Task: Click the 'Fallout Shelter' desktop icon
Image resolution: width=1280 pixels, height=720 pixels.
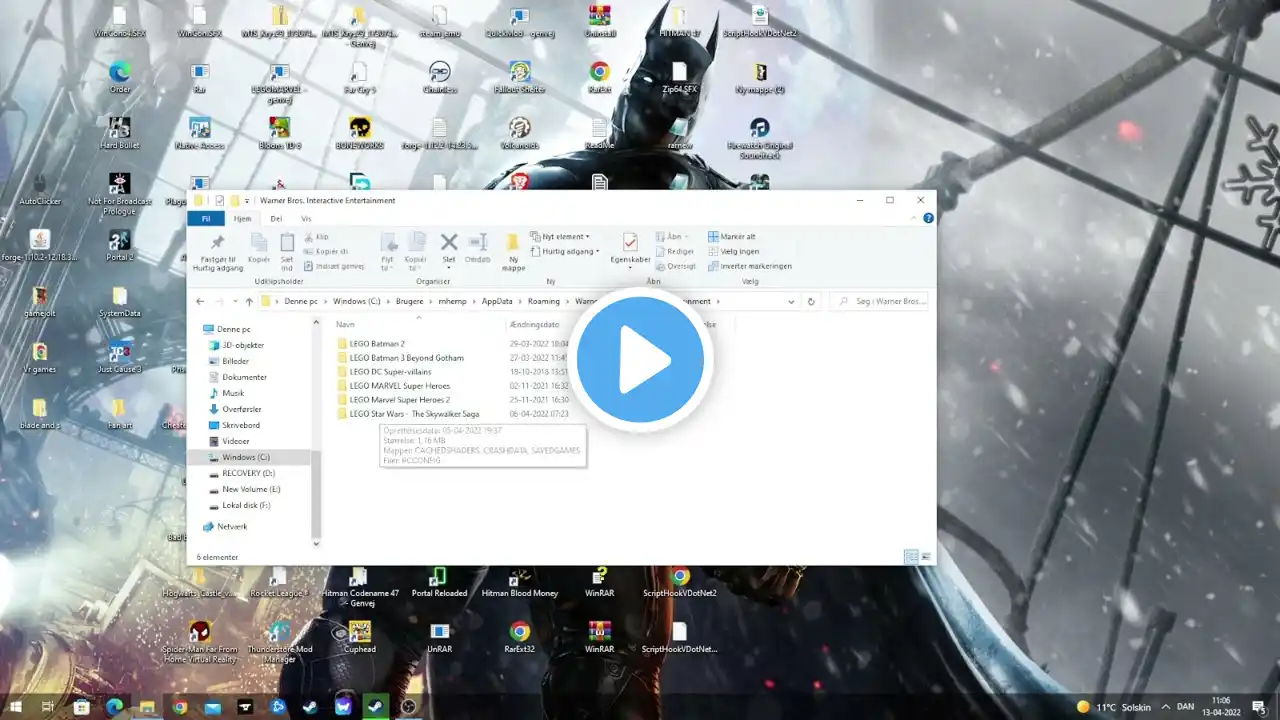Action: pos(519,77)
